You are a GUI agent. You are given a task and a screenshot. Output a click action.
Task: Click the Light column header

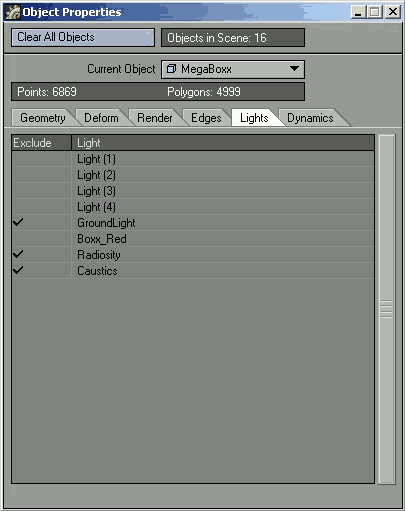point(223,143)
